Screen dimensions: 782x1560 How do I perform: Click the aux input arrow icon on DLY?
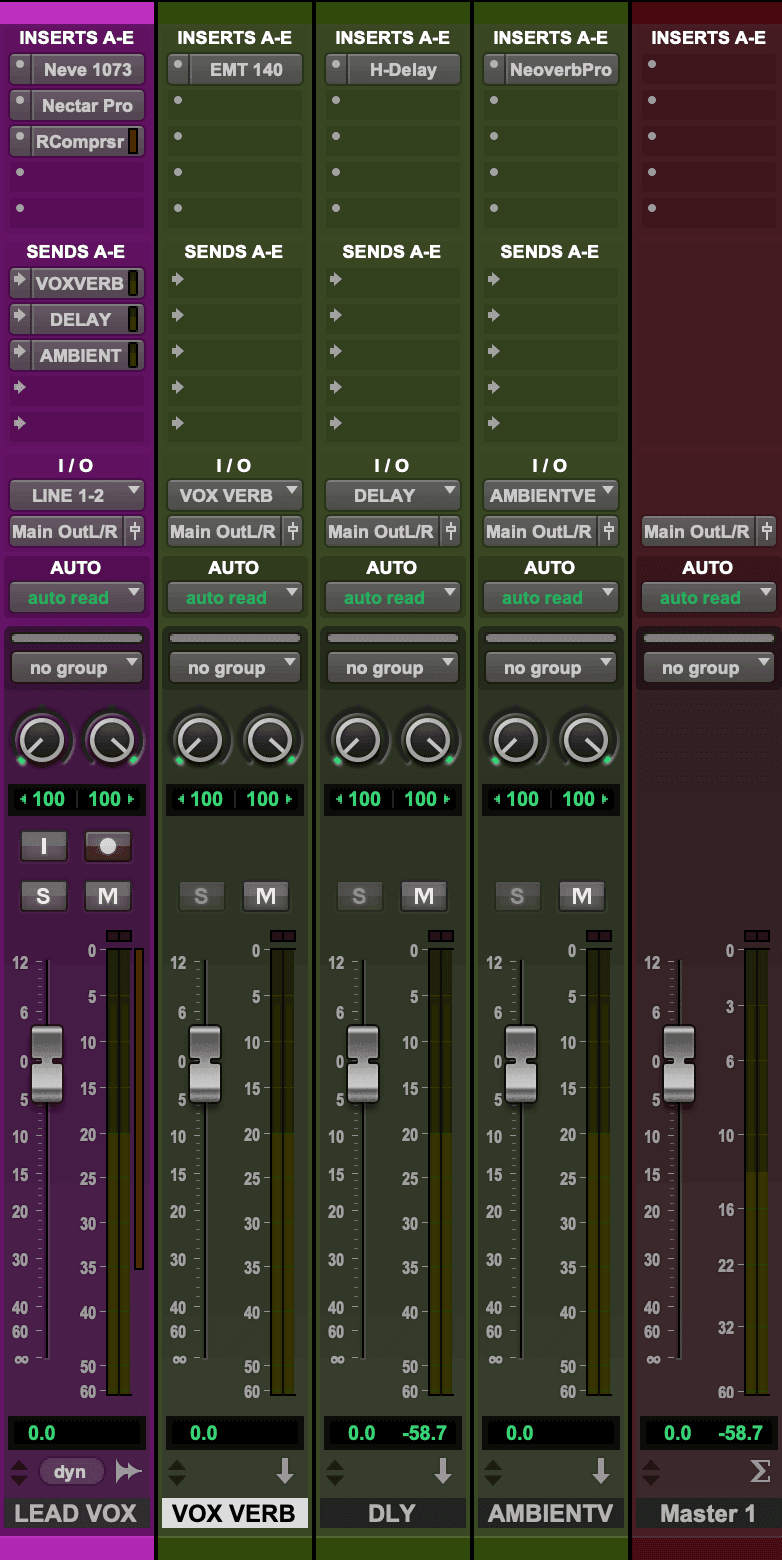[443, 1471]
